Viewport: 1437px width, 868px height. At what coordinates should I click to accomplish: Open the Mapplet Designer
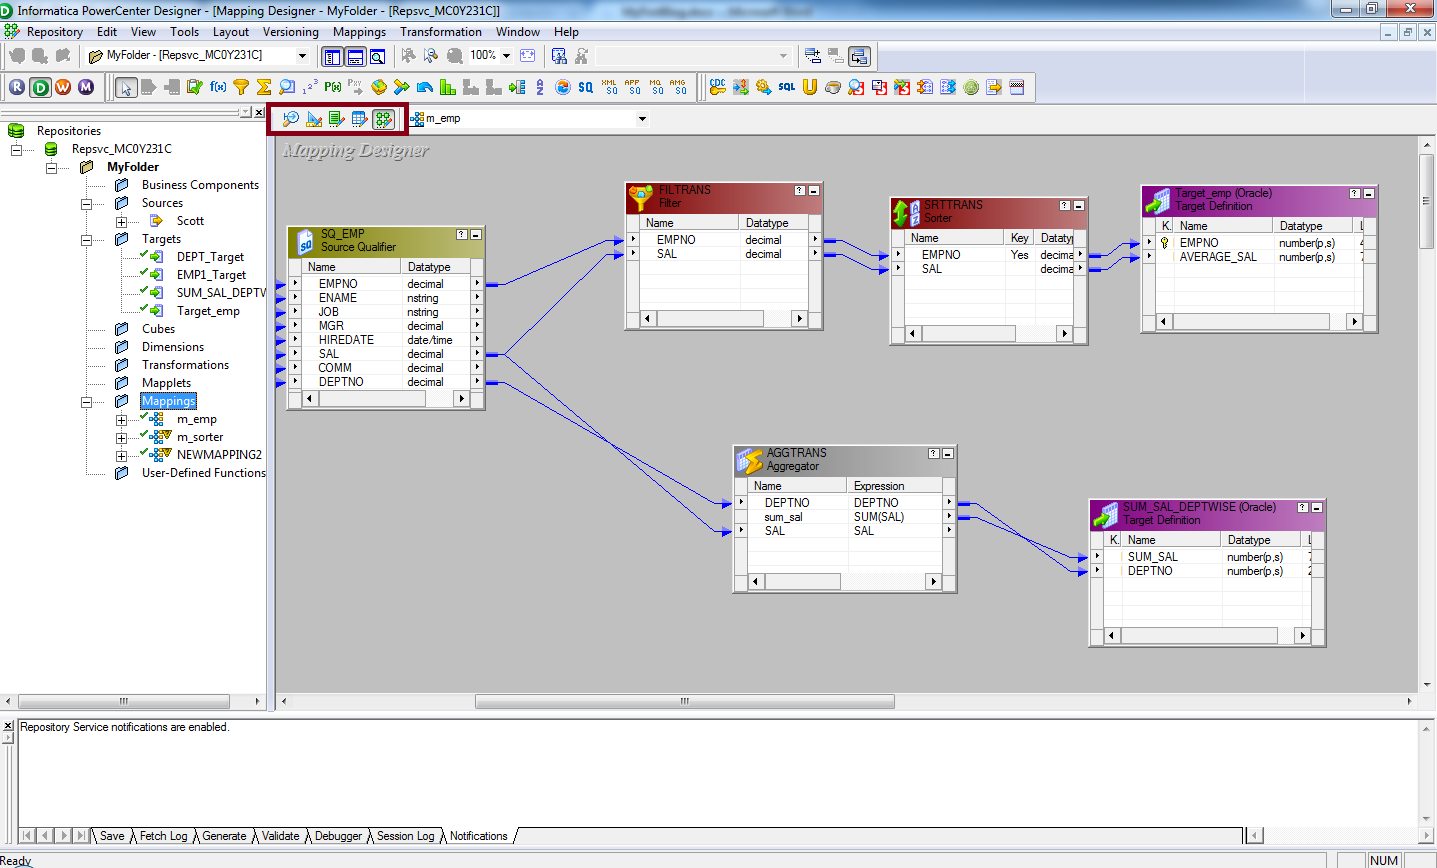(x=361, y=119)
